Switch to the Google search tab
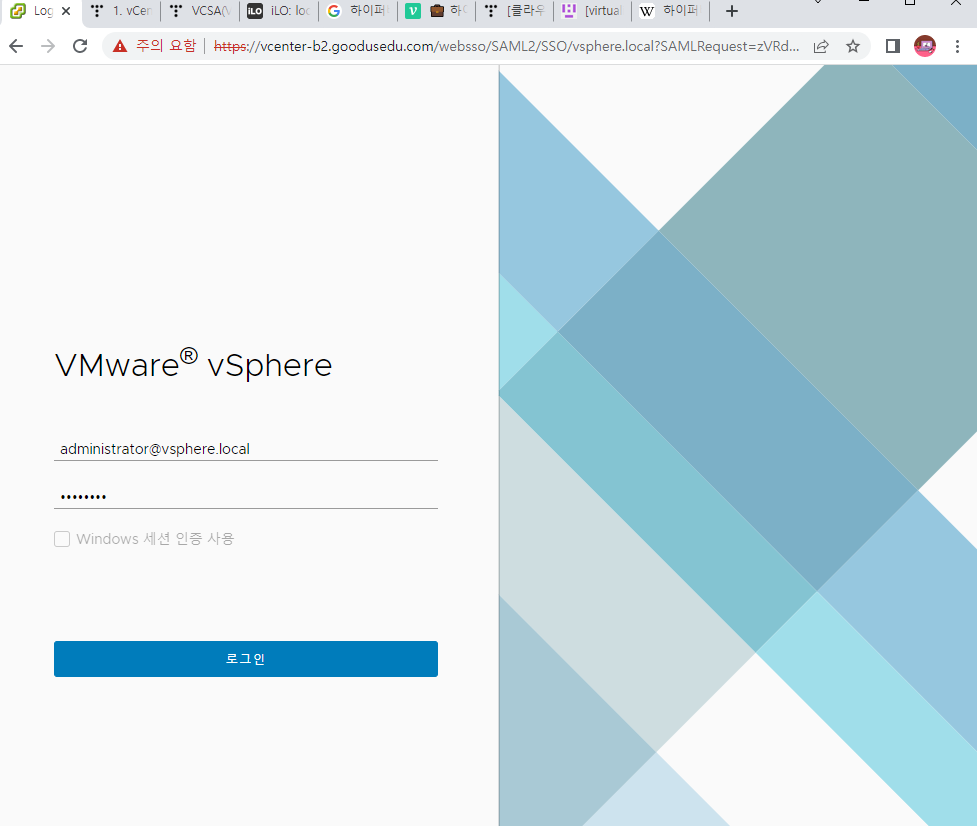 358,11
